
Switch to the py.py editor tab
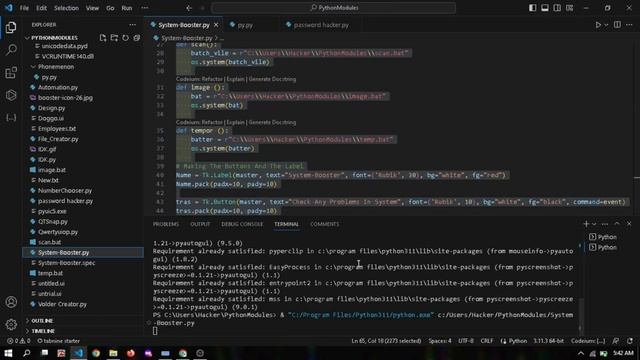coord(245,25)
